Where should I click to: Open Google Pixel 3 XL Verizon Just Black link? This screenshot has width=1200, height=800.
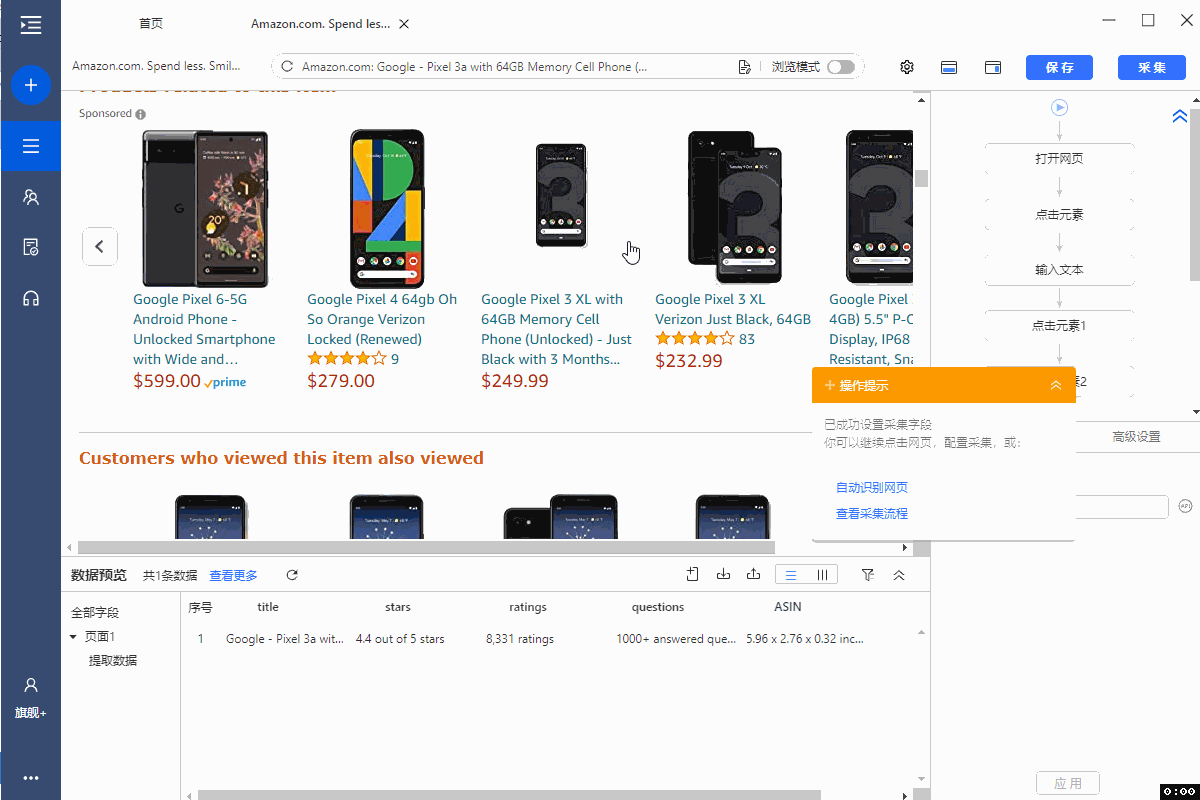tap(733, 309)
